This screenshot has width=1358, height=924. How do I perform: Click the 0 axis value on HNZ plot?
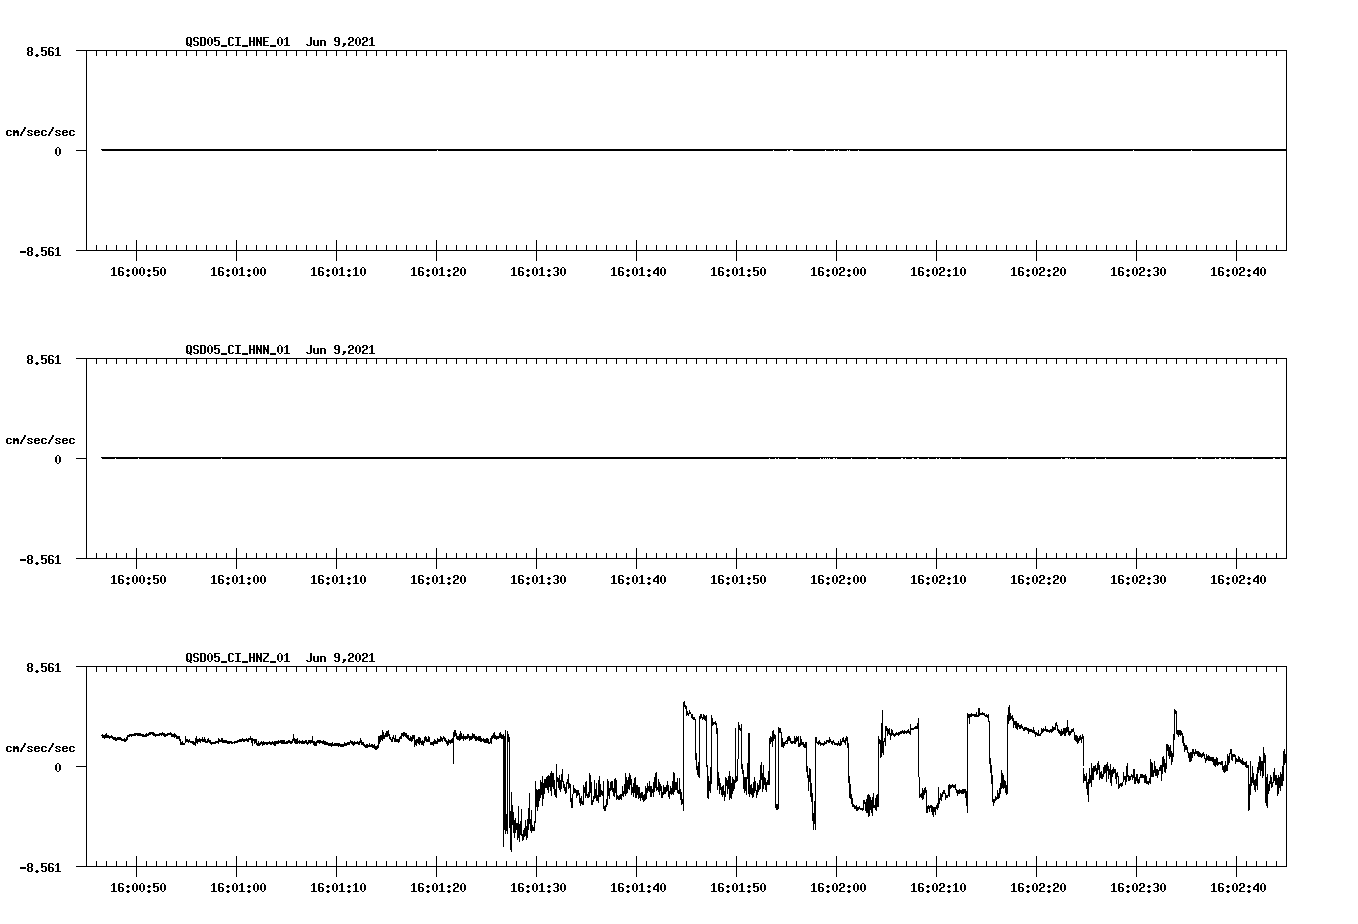pos(58,768)
